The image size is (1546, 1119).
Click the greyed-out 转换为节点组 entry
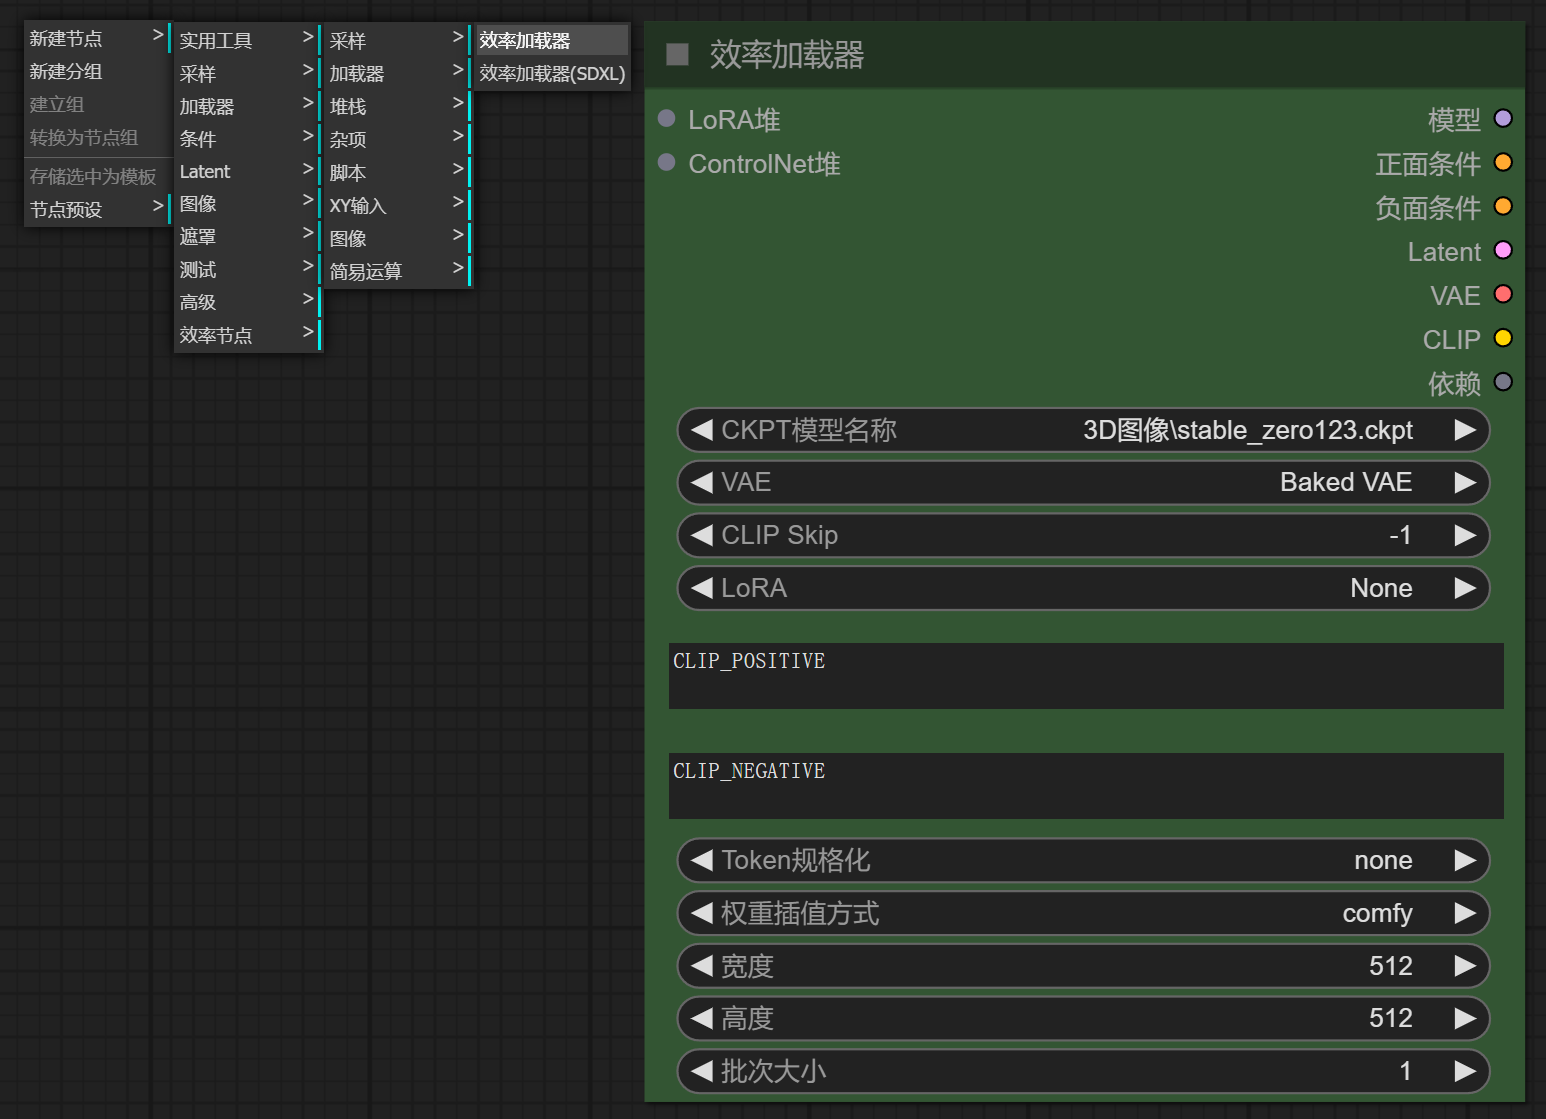[x=97, y=137]
